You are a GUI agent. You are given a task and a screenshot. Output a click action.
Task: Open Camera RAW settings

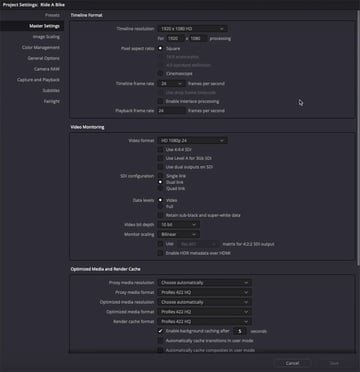tap(47, 69)
